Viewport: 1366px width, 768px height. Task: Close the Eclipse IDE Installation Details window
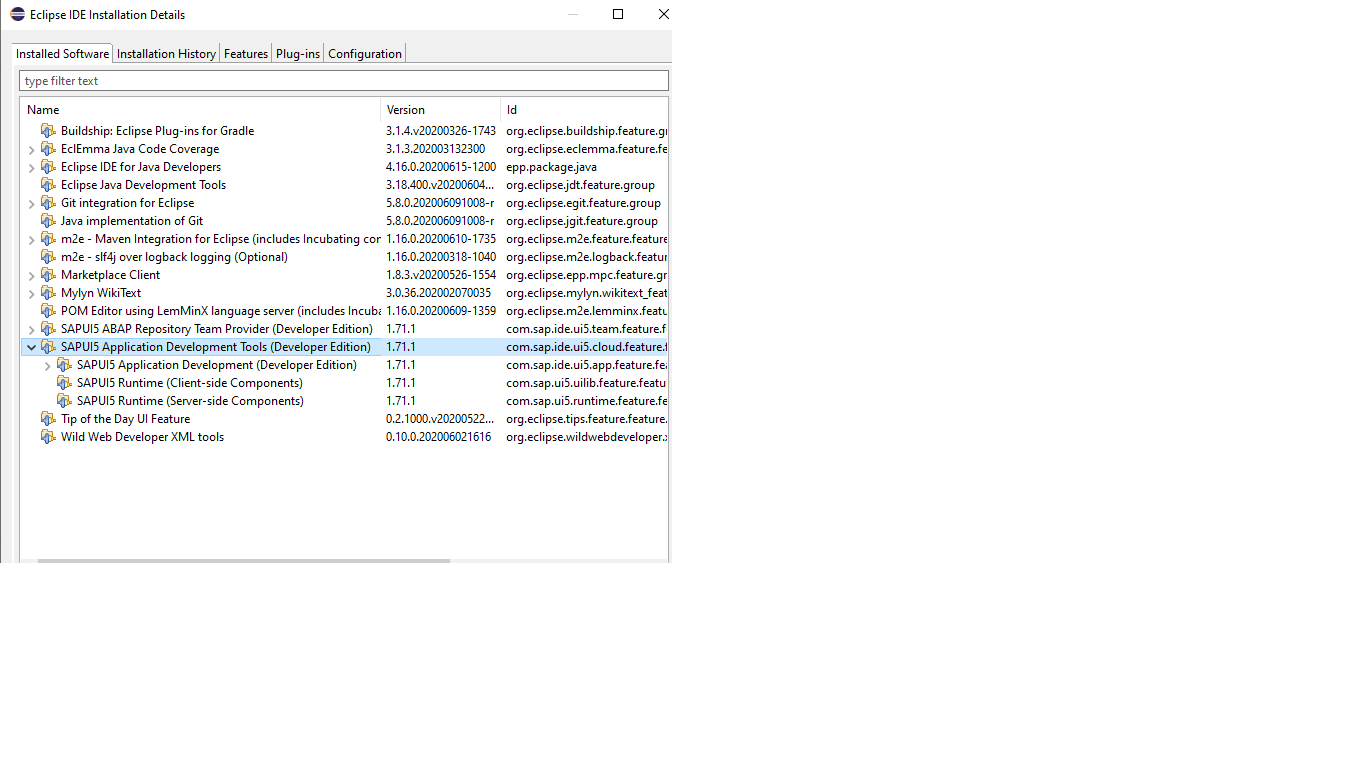[x=663, y=14]
